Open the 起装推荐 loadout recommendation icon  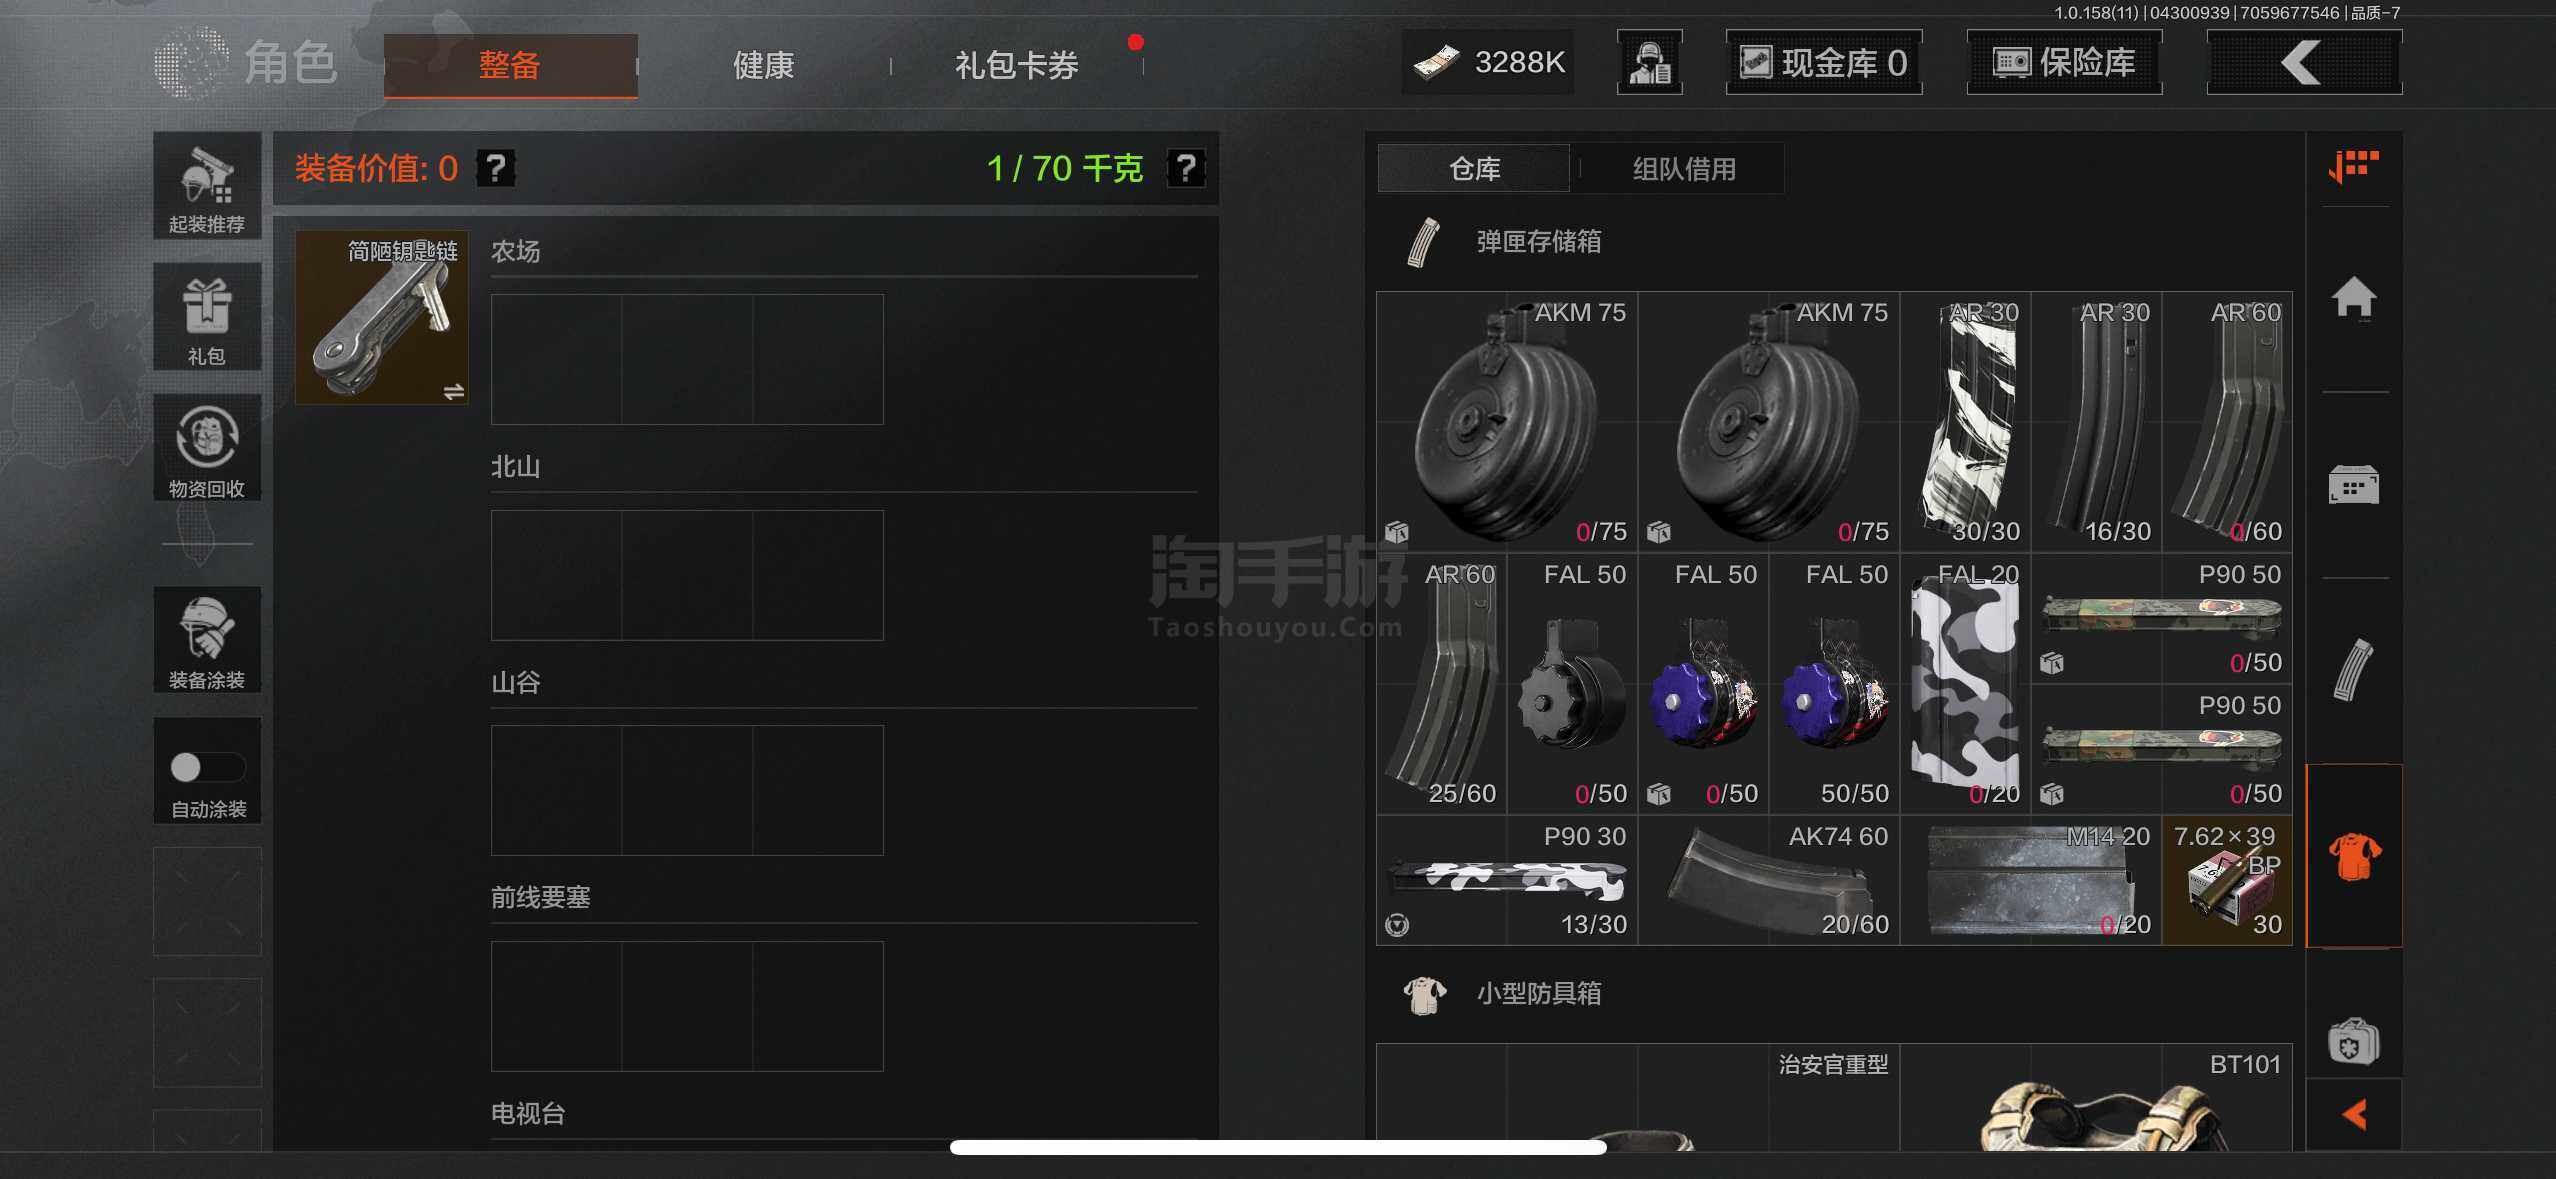pyautogui.click(x=207, y=187)
